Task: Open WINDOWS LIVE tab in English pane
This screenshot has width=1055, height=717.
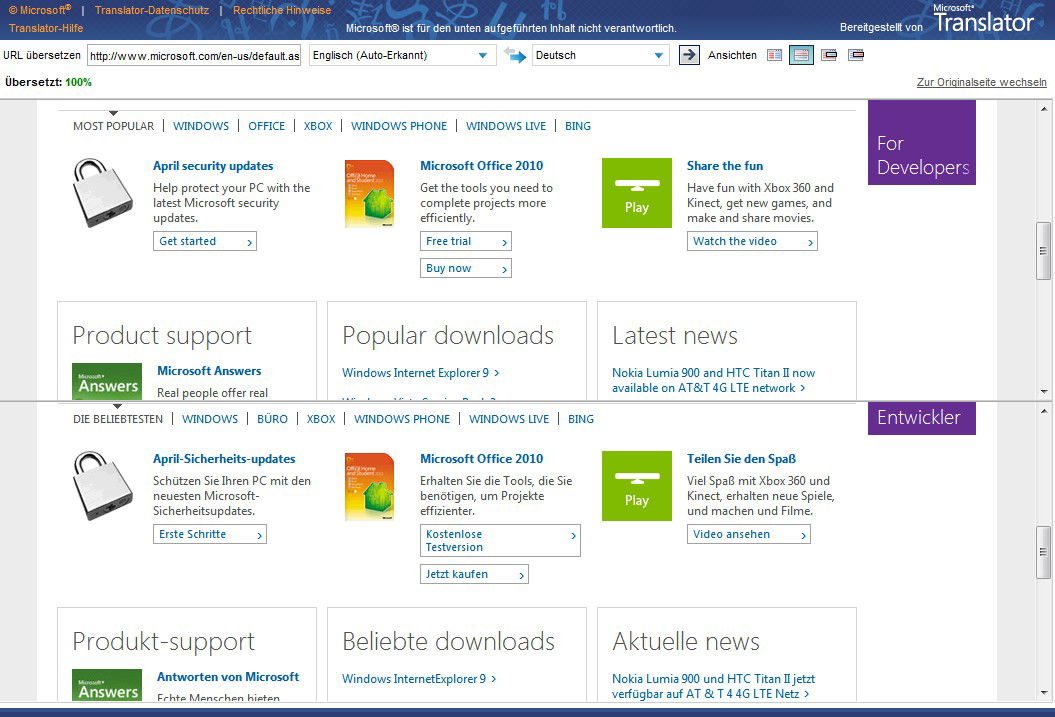Action: pos(506,126)
